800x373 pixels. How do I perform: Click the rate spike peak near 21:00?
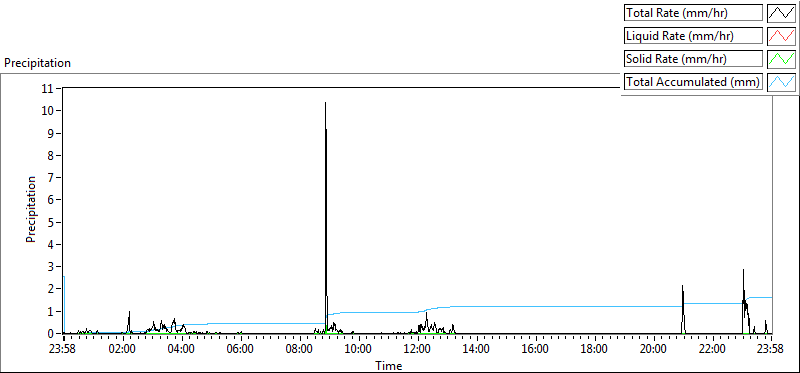(x=683, y=286)
